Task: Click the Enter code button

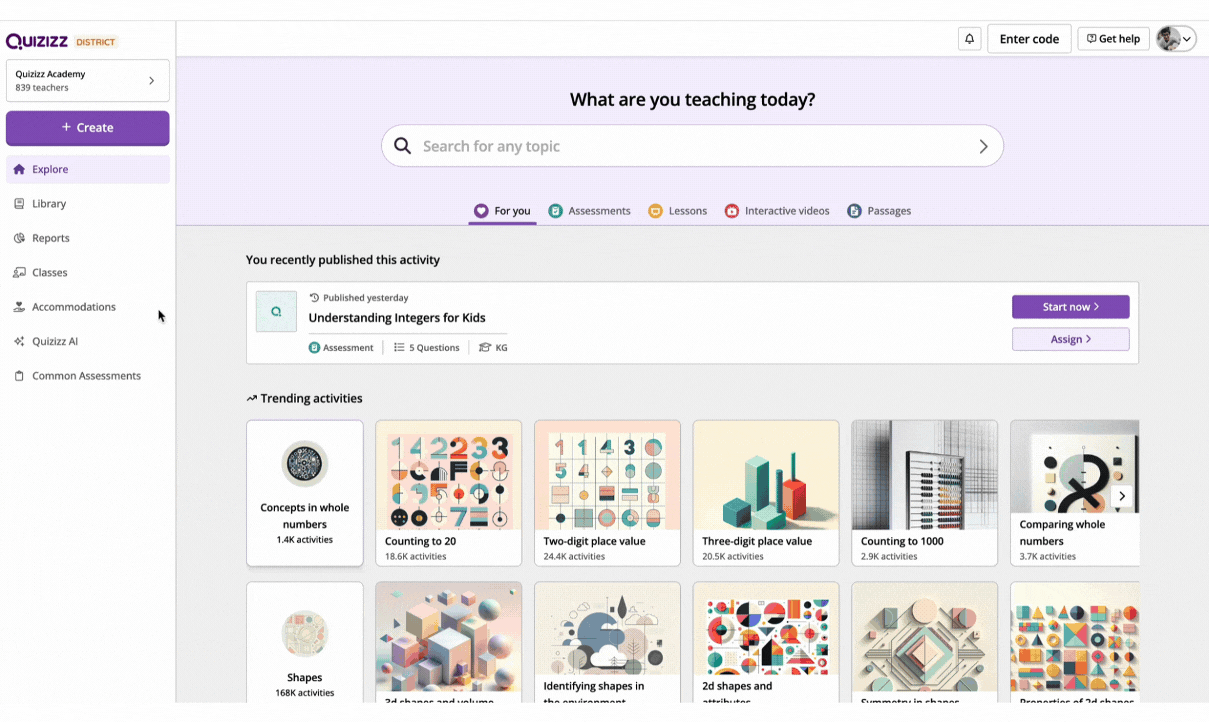Action: click(1029, 39)
